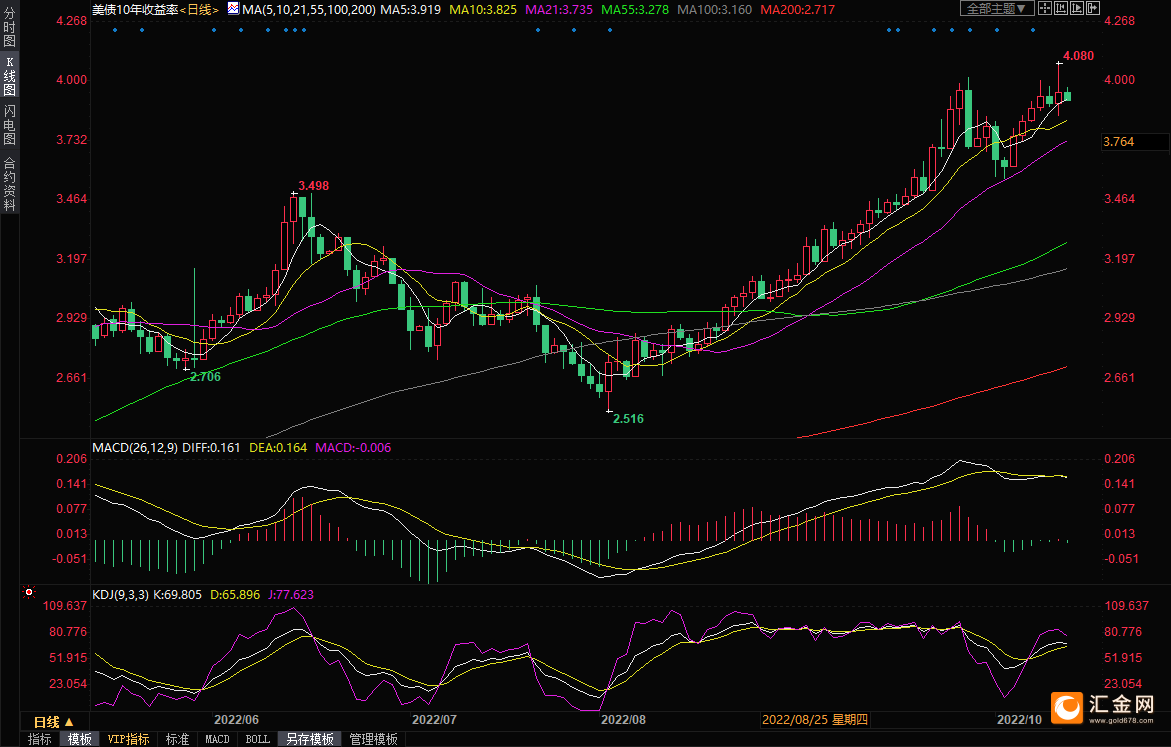
Task: Expand the 日线 period selector
Action: [x=54, y=722]
